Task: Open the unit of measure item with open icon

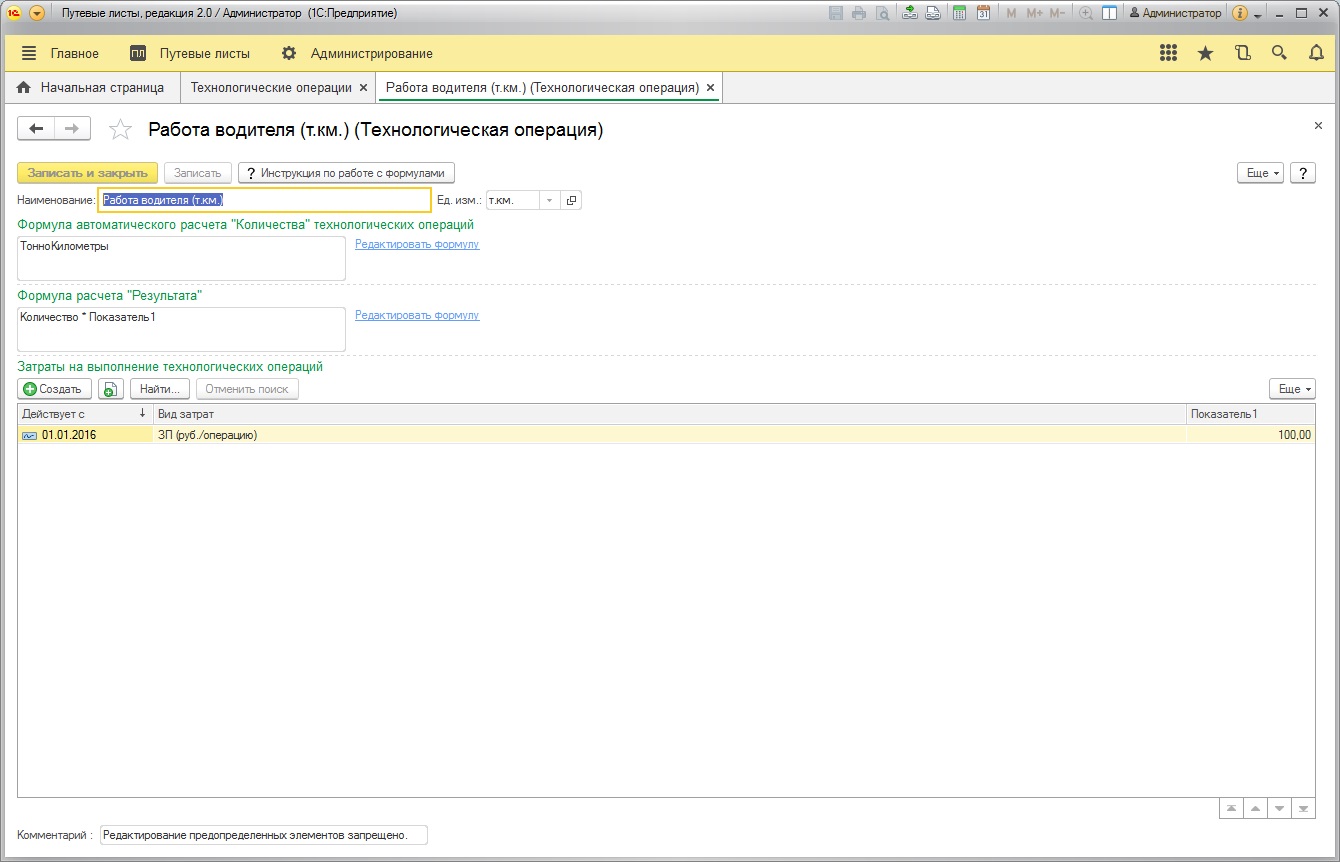Action: coord(571,200)
